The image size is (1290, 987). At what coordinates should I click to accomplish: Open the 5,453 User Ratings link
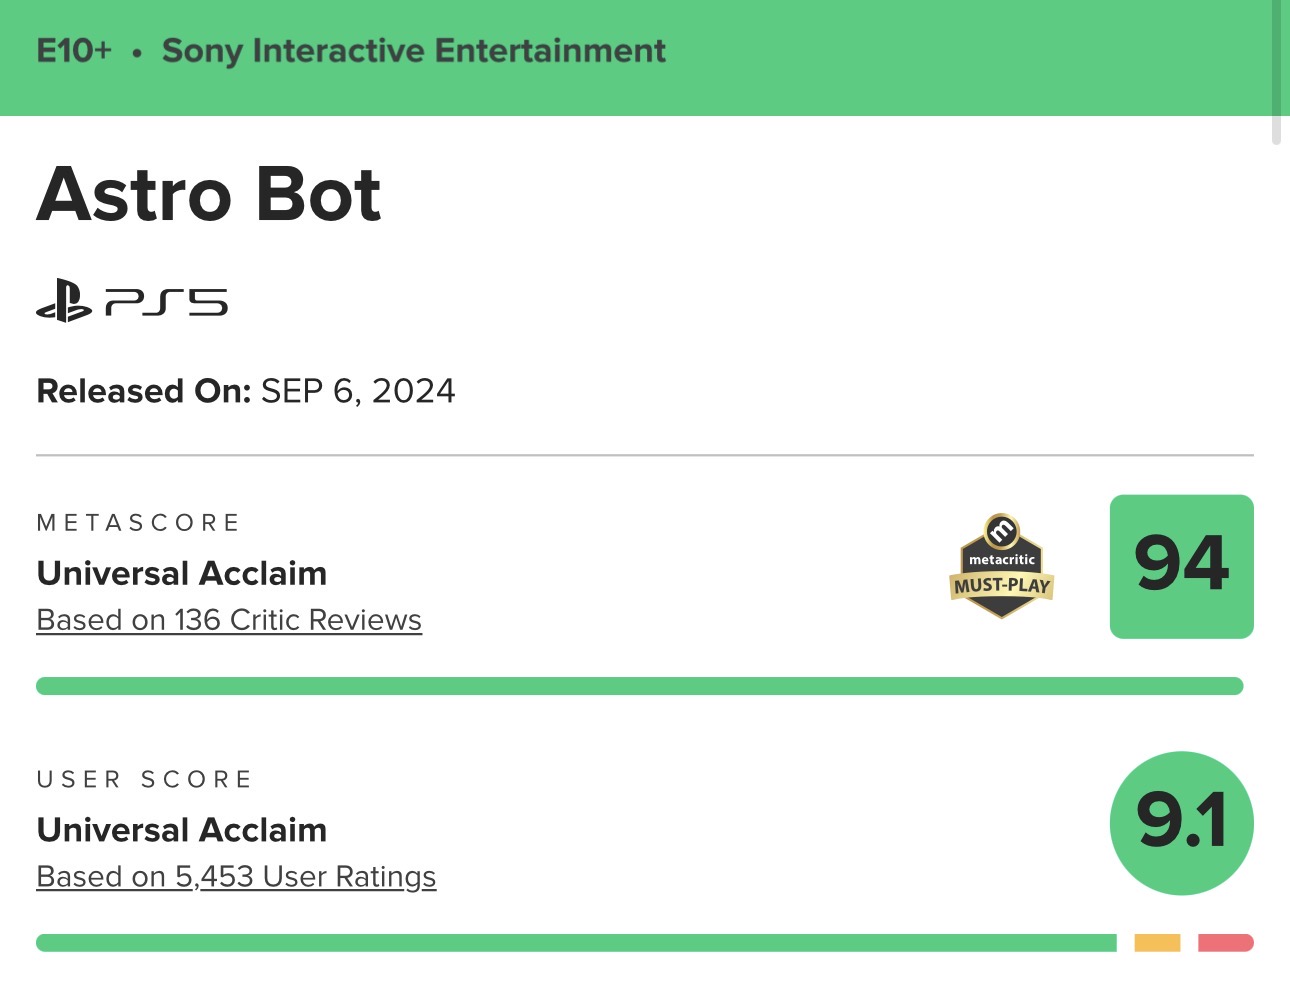(x=236, y=877)
